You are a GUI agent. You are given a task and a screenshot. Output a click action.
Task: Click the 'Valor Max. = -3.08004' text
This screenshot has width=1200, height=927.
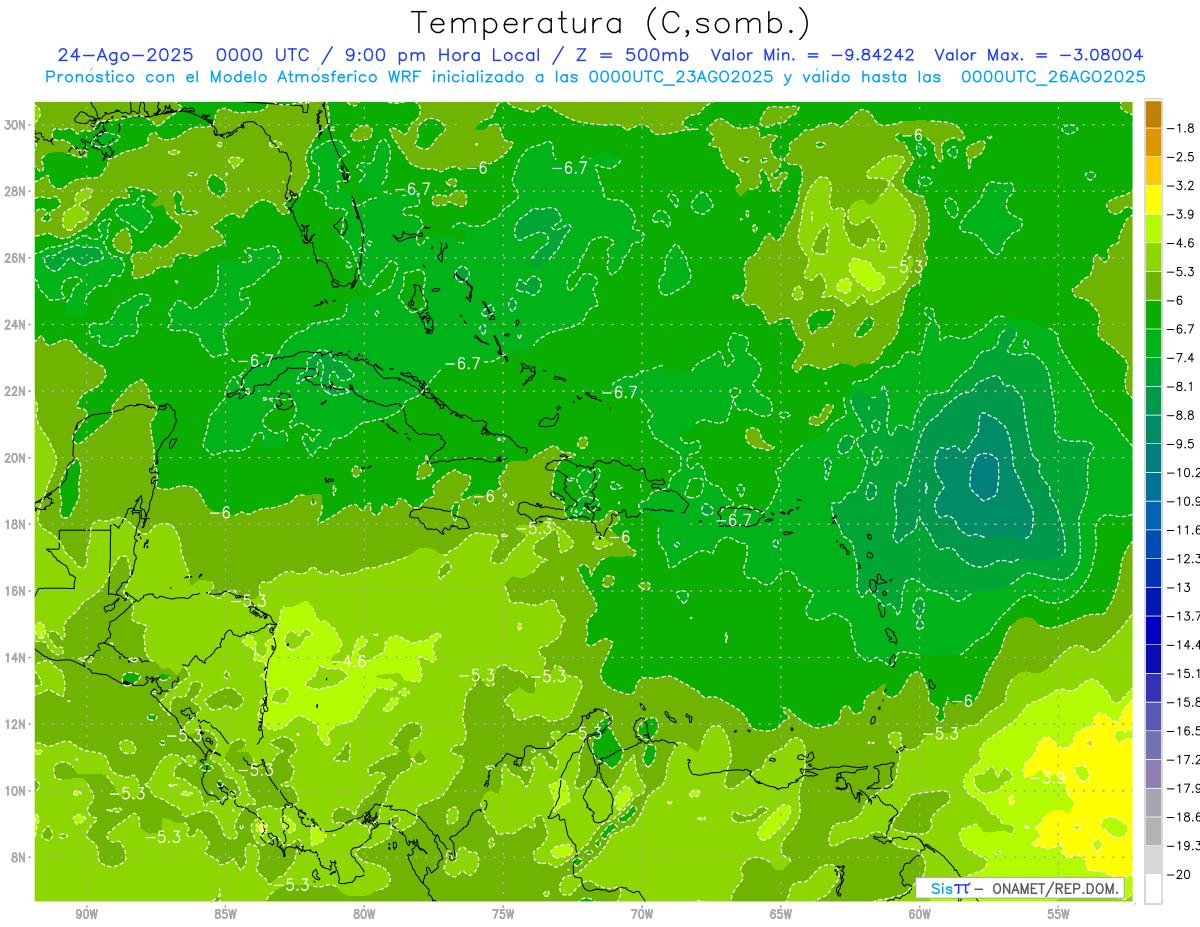[x=1038, y=55]
